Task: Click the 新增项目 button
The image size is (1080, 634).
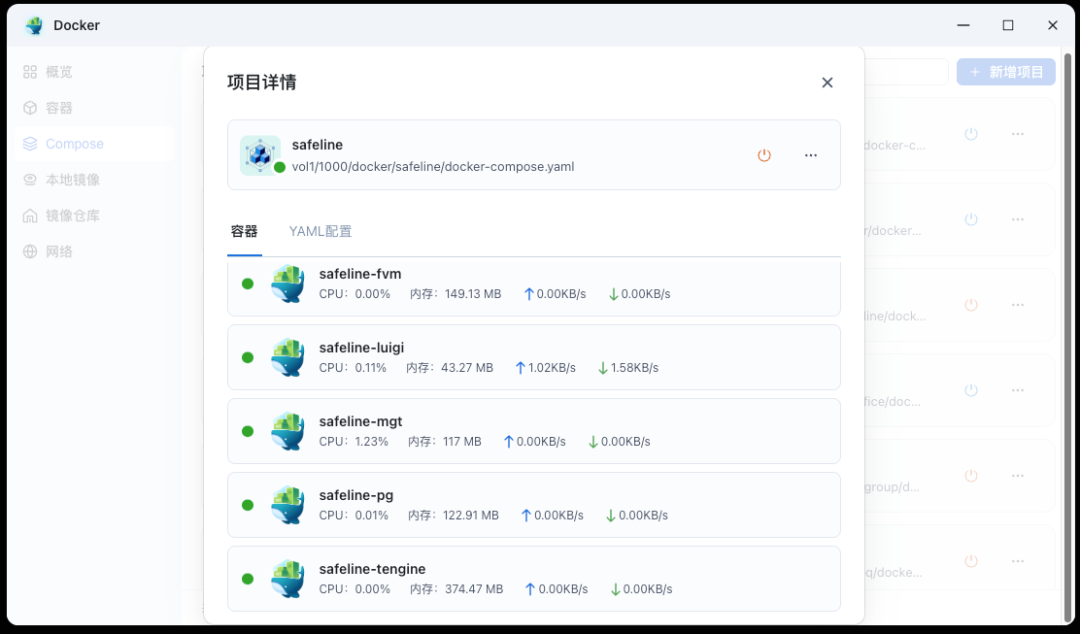Action: [1006, 72]
